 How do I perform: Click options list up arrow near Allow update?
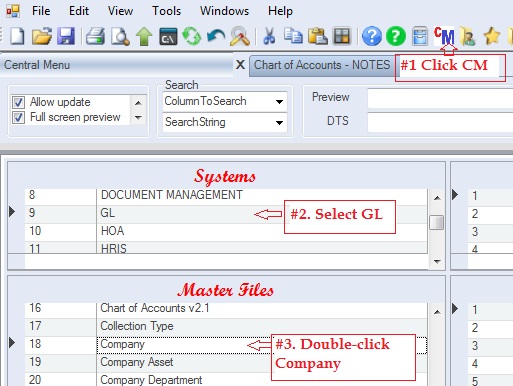pyautogui.click(x=138, y=103)
